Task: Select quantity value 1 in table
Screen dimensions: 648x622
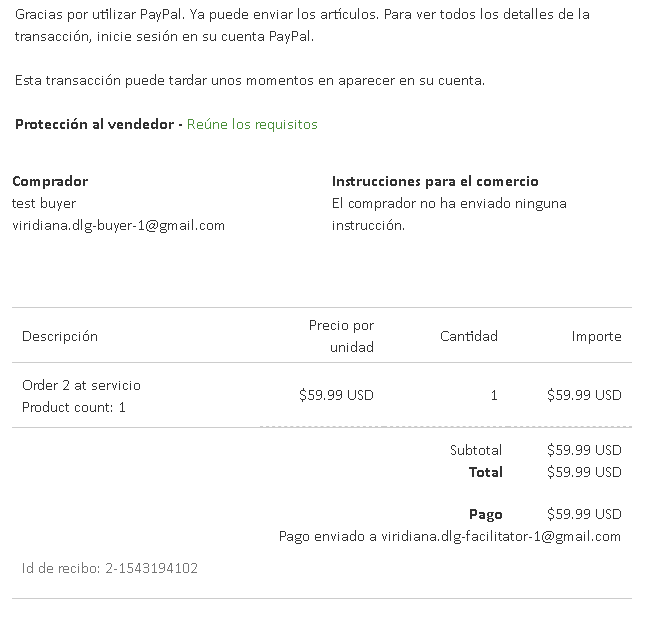Action: click(494, 396)
